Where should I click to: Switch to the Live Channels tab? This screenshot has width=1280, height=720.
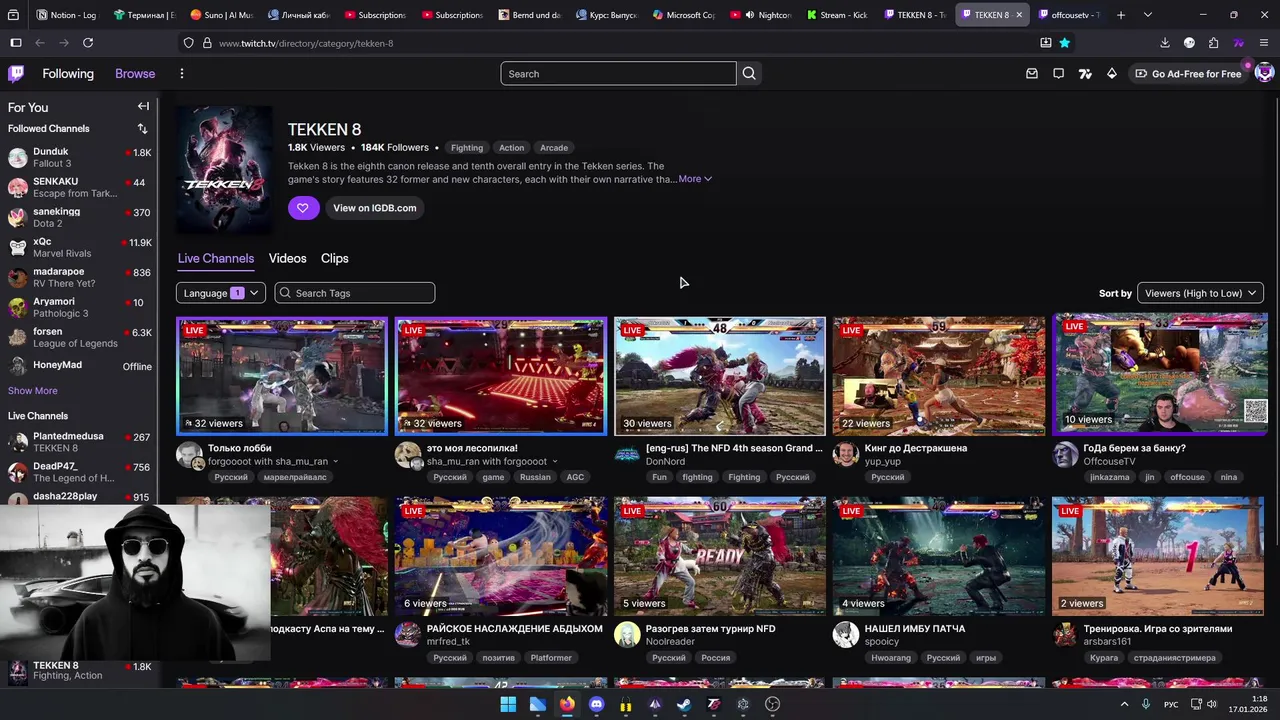pos(216,258)
